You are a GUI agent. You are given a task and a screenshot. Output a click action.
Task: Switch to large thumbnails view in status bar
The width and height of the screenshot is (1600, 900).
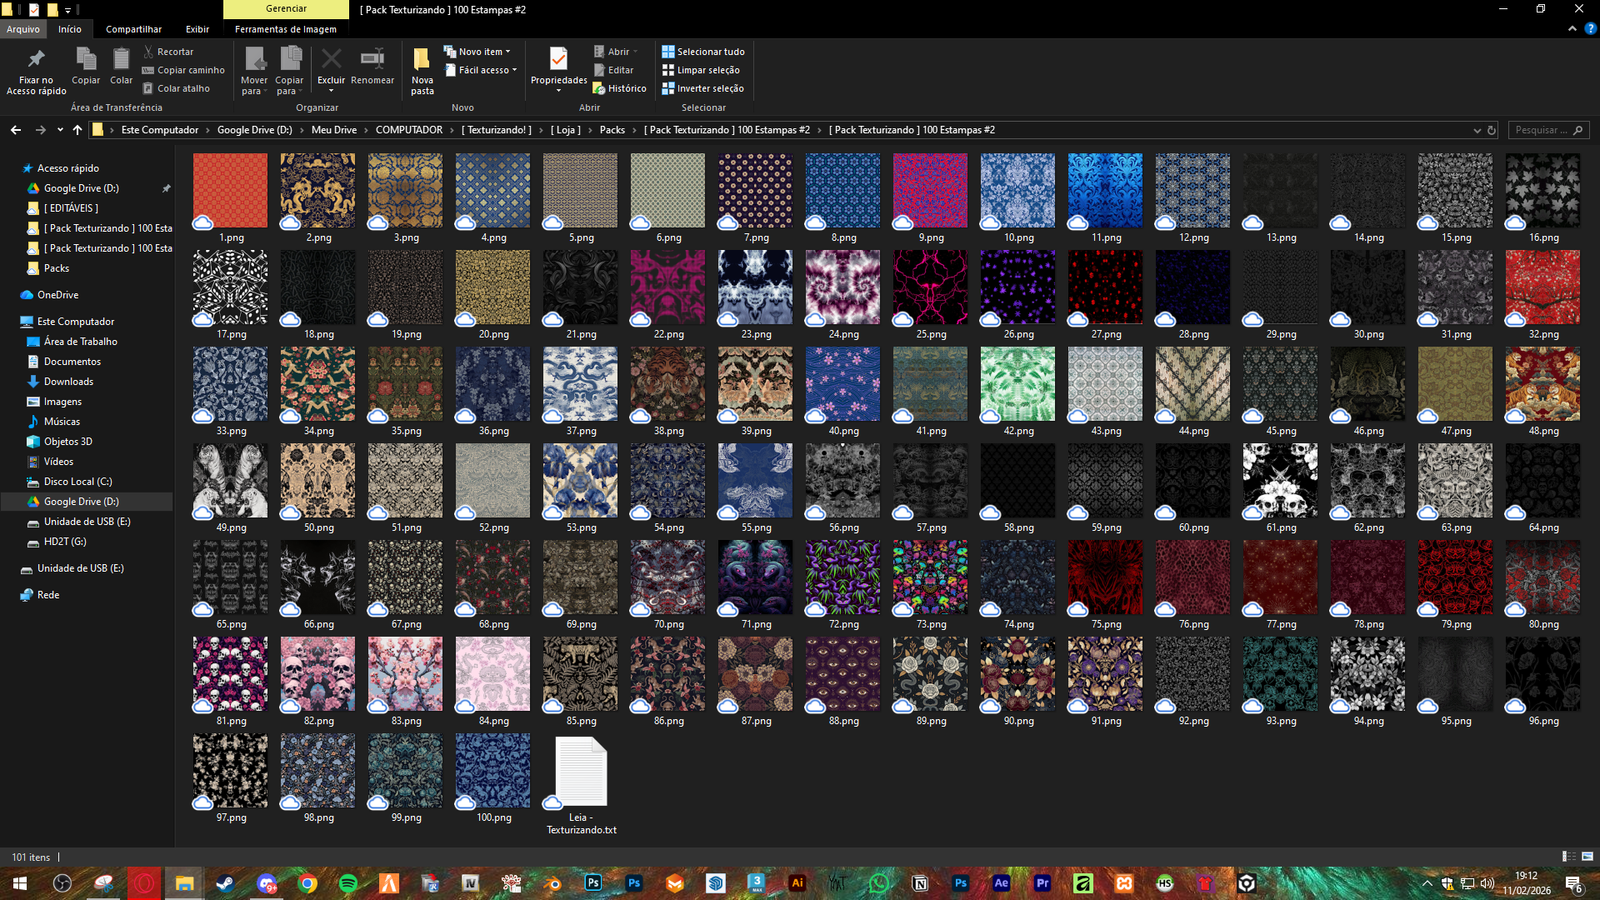[x=1587, y=857]
